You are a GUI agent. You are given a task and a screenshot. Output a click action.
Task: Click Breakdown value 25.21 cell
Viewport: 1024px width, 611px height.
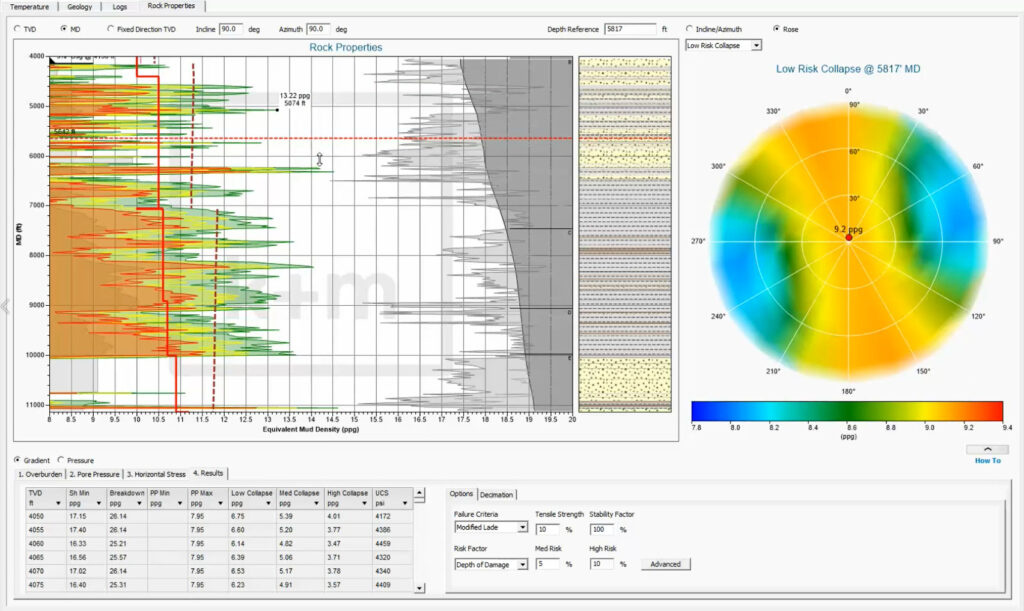pyautogui.click(x=127, y=544)
